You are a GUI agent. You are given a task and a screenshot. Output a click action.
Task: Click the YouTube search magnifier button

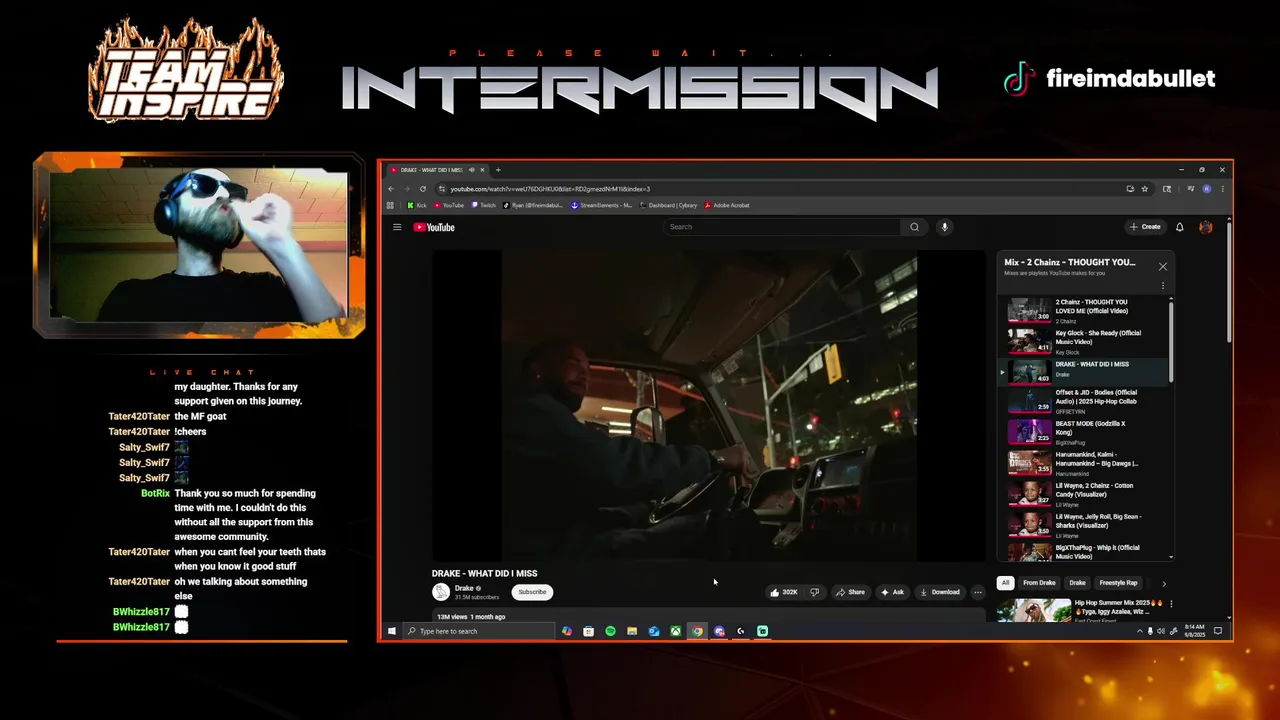(x=914, y=227)
